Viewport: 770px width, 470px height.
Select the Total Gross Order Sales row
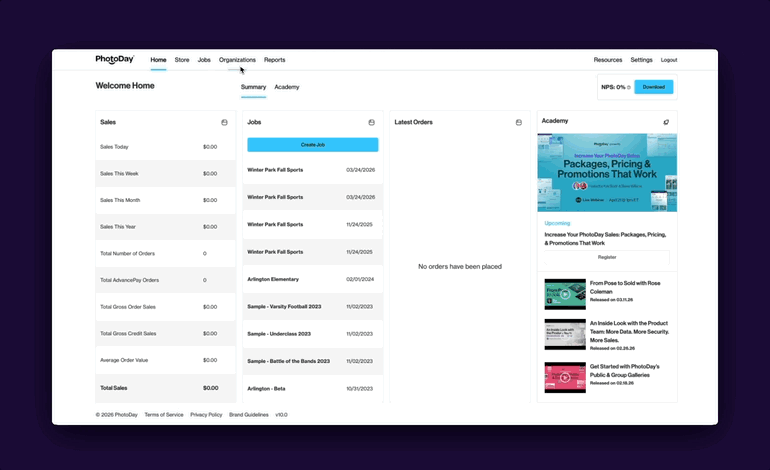(x=165, y=307)
